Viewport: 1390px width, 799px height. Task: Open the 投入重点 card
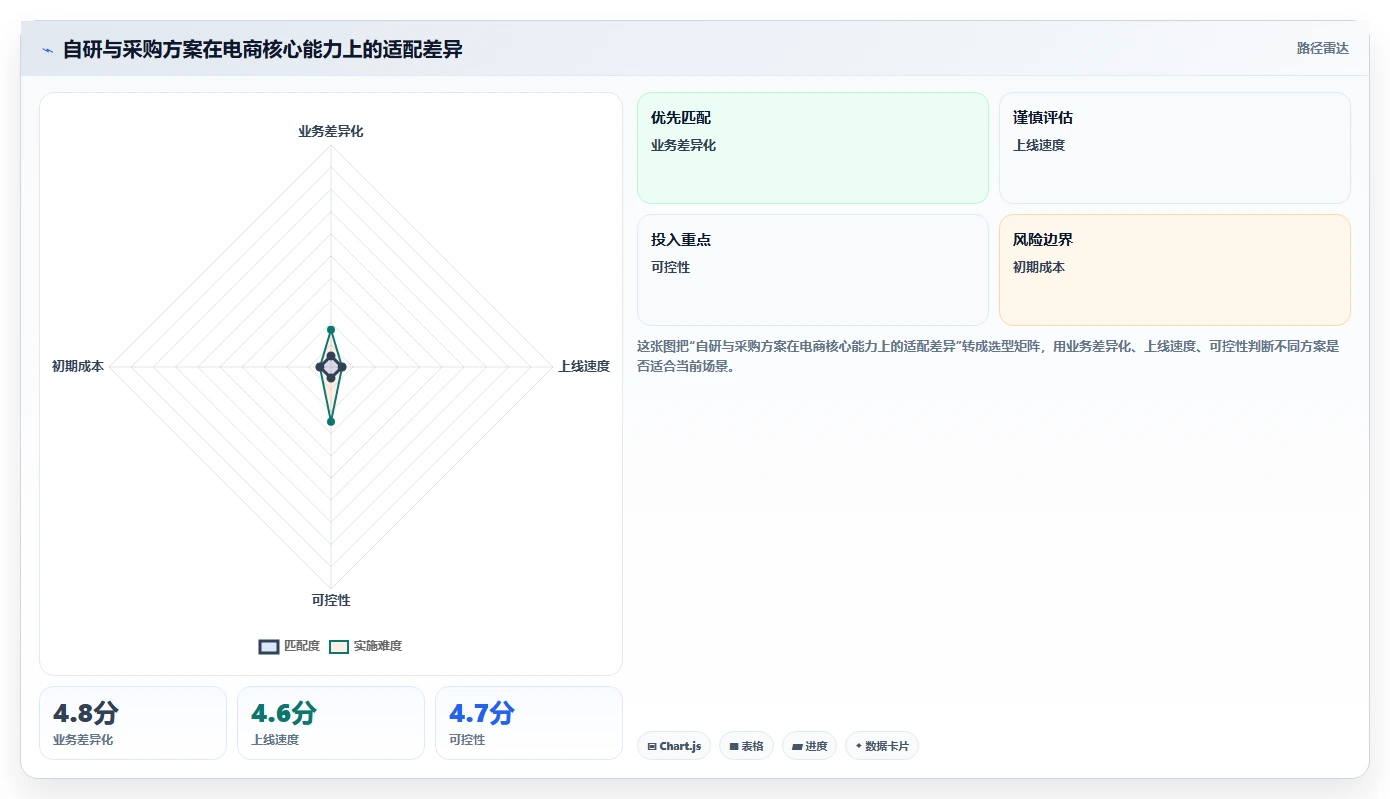[813, 270]
